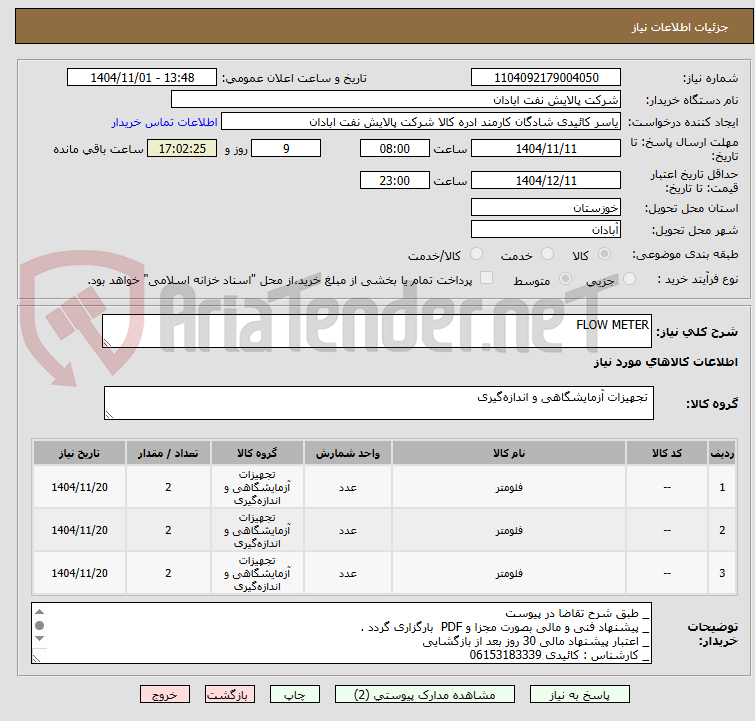This screenshot has width=755, height=721.
Task: Click the گروه کالا table column header
Action: coord(257,453)
